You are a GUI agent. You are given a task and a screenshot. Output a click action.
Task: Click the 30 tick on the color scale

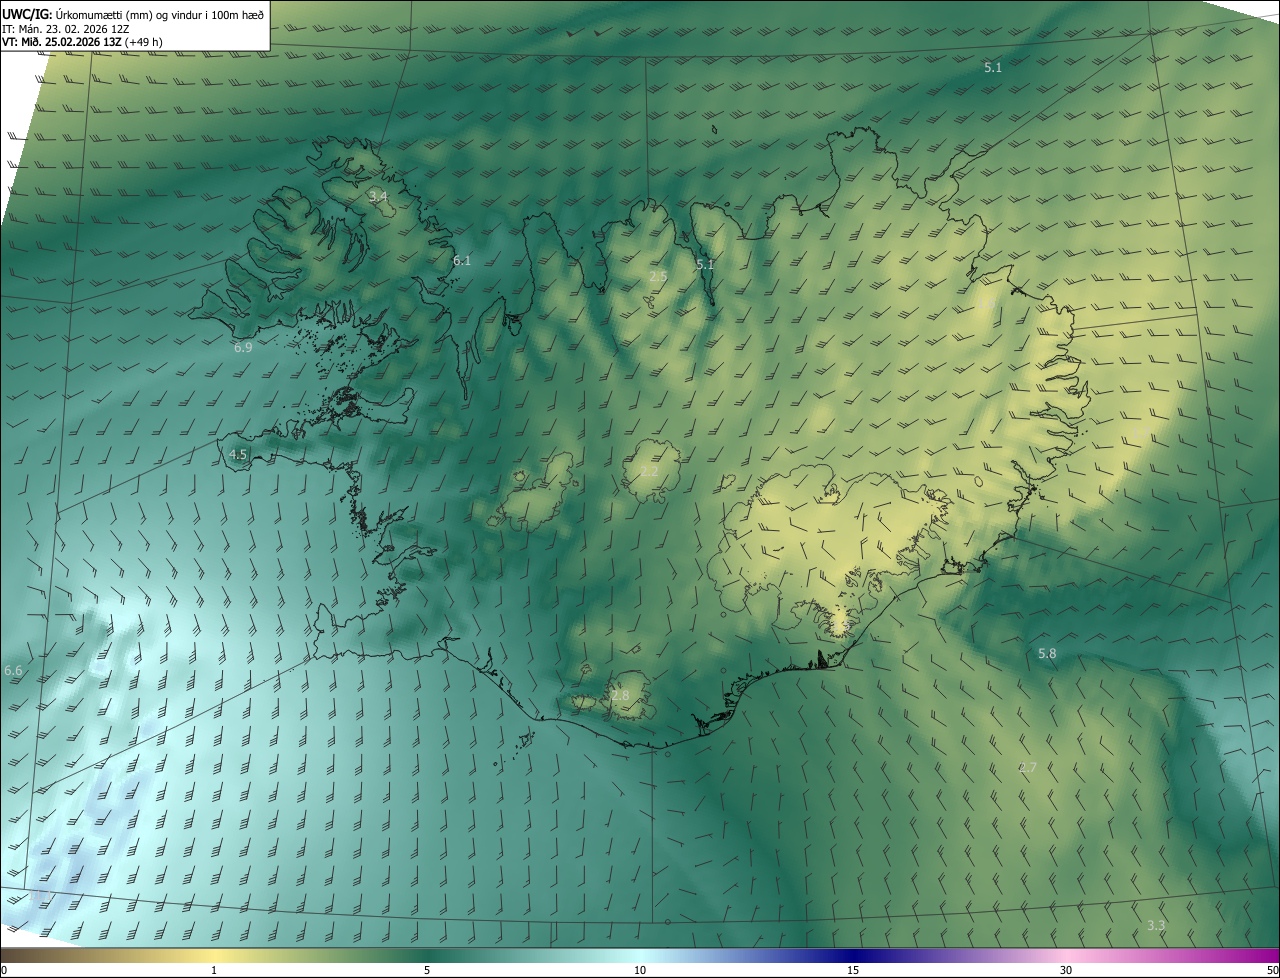(x=1066, y=970)
